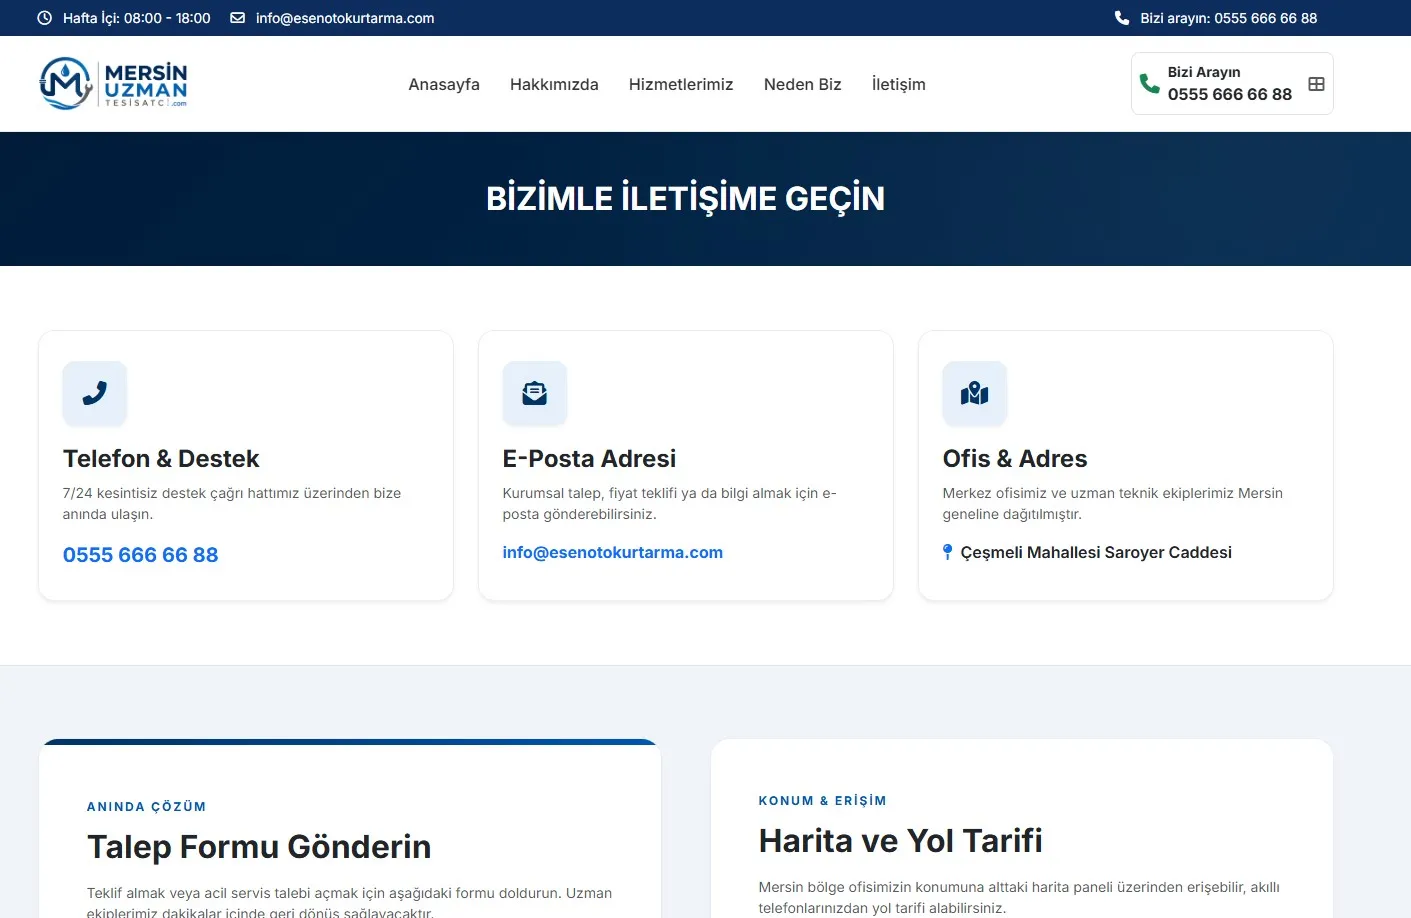Image resolution: width=1411 pixels, height=918 pixels.
Task: Open the grid menu icon in header
Action: coord(1316,84)
